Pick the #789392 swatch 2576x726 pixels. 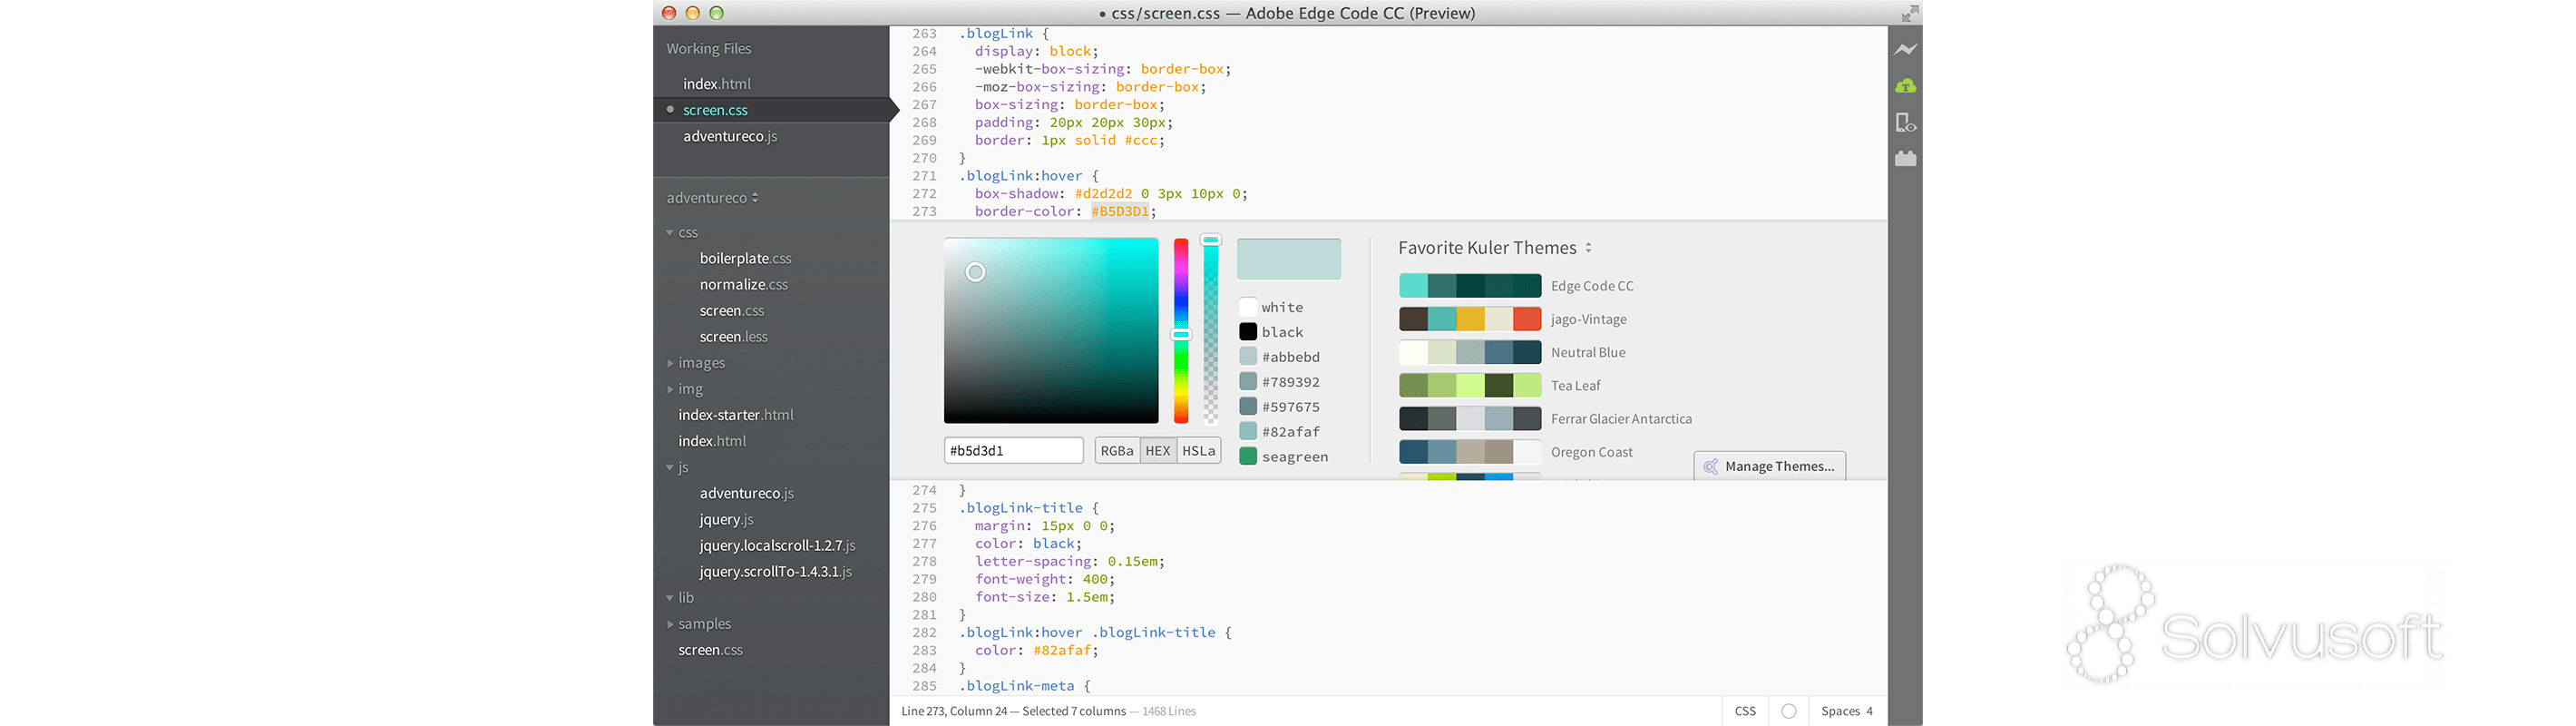point(1248,382)
